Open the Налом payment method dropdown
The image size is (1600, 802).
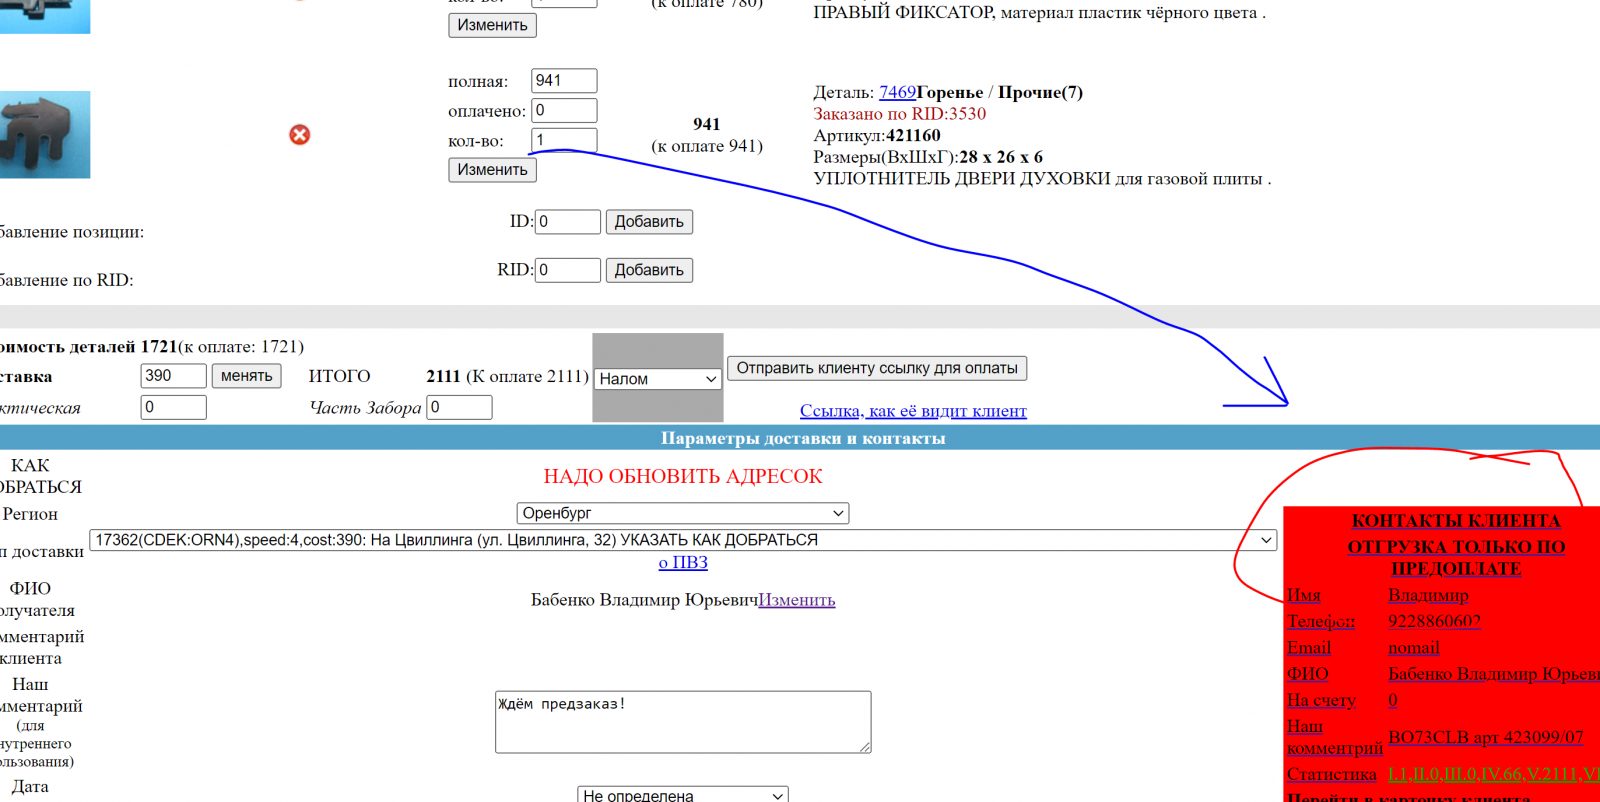(x=658, y=379)
